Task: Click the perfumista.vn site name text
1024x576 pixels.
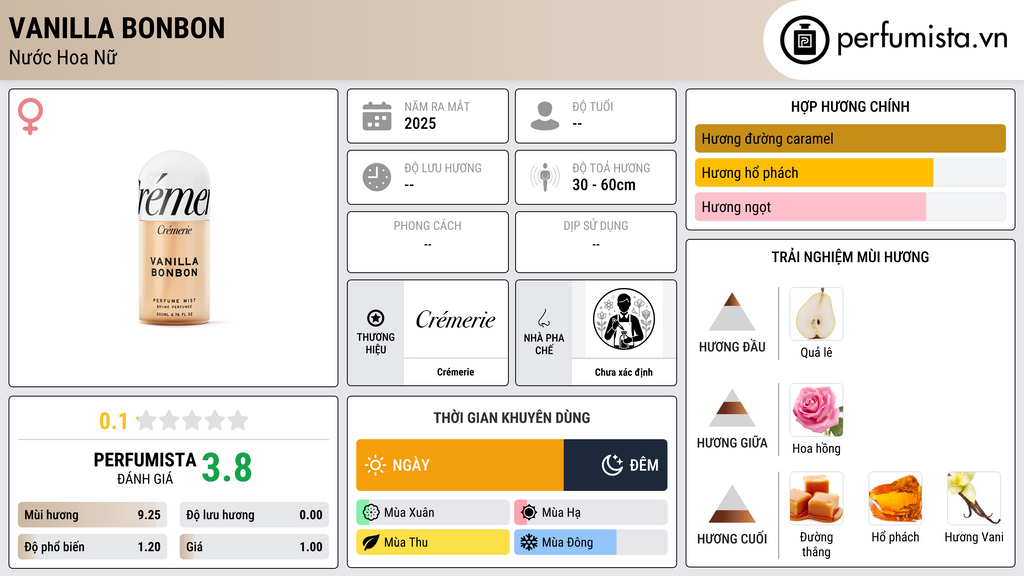Action: (922, 39)
